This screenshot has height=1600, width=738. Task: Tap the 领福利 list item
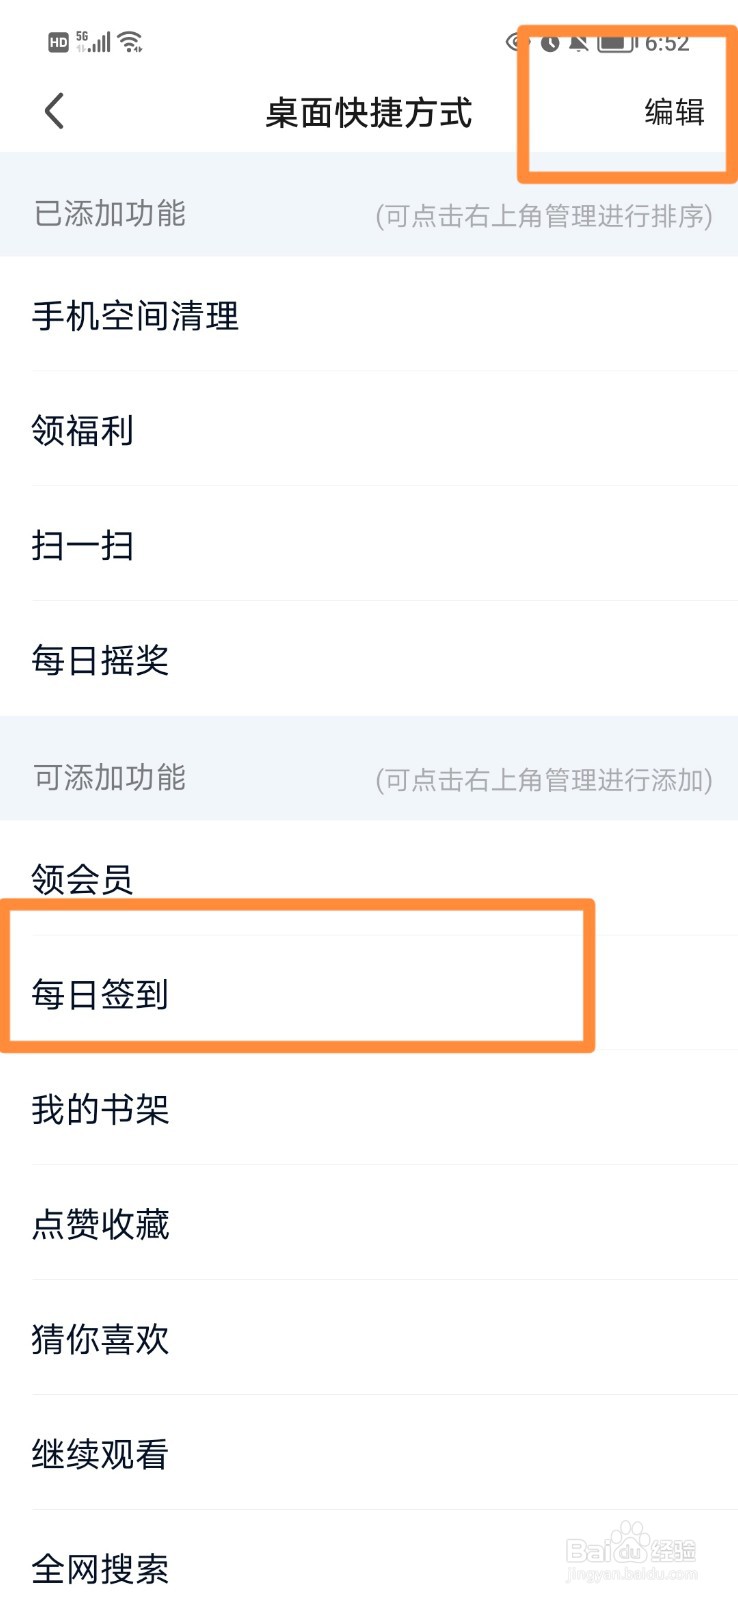click(x=84, y=430)
